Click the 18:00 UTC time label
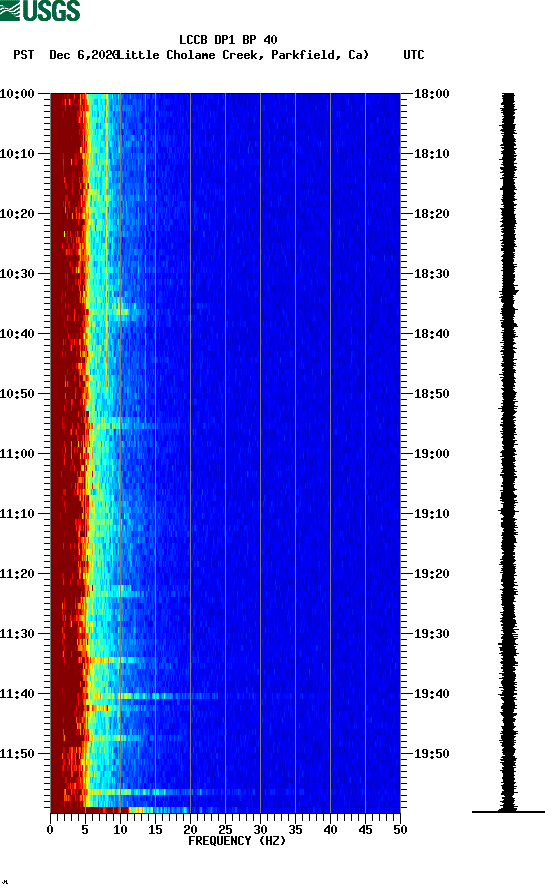The width and height of the screenshot is (552, 893). pos(432,93)
